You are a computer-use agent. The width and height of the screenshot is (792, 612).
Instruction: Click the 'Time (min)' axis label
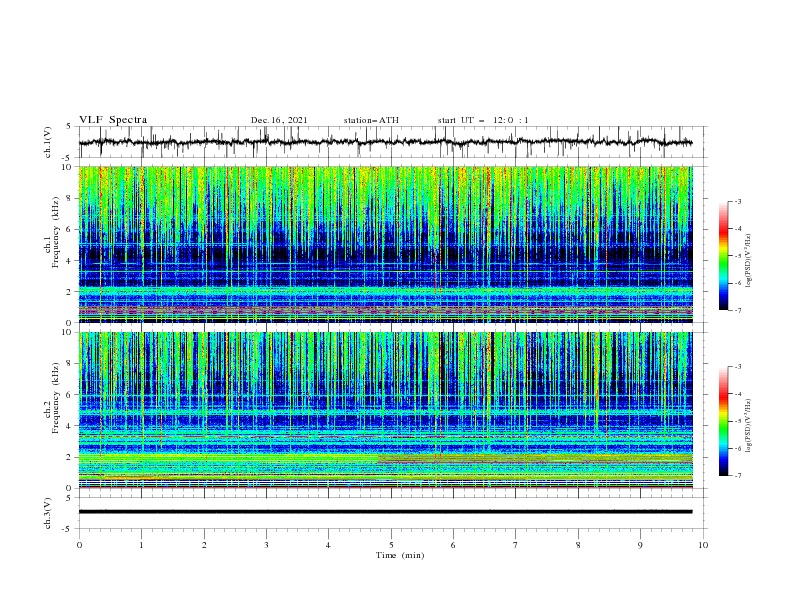(x=400, y=555)
